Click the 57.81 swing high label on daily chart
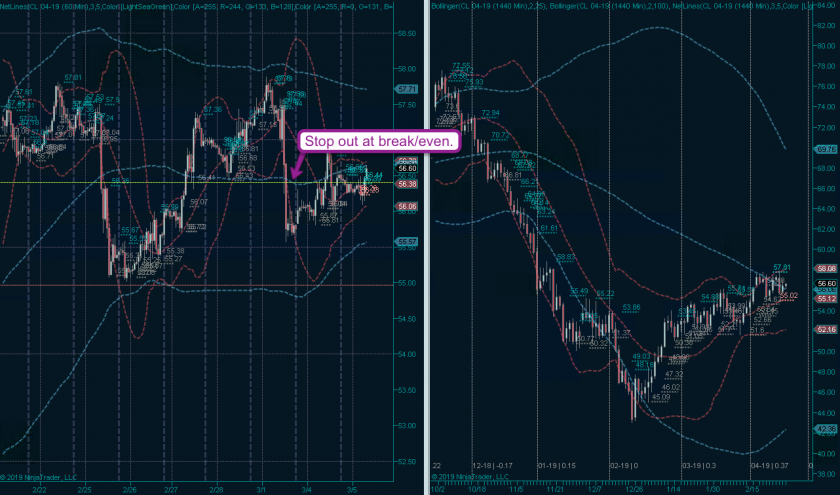 pos(782,267)
